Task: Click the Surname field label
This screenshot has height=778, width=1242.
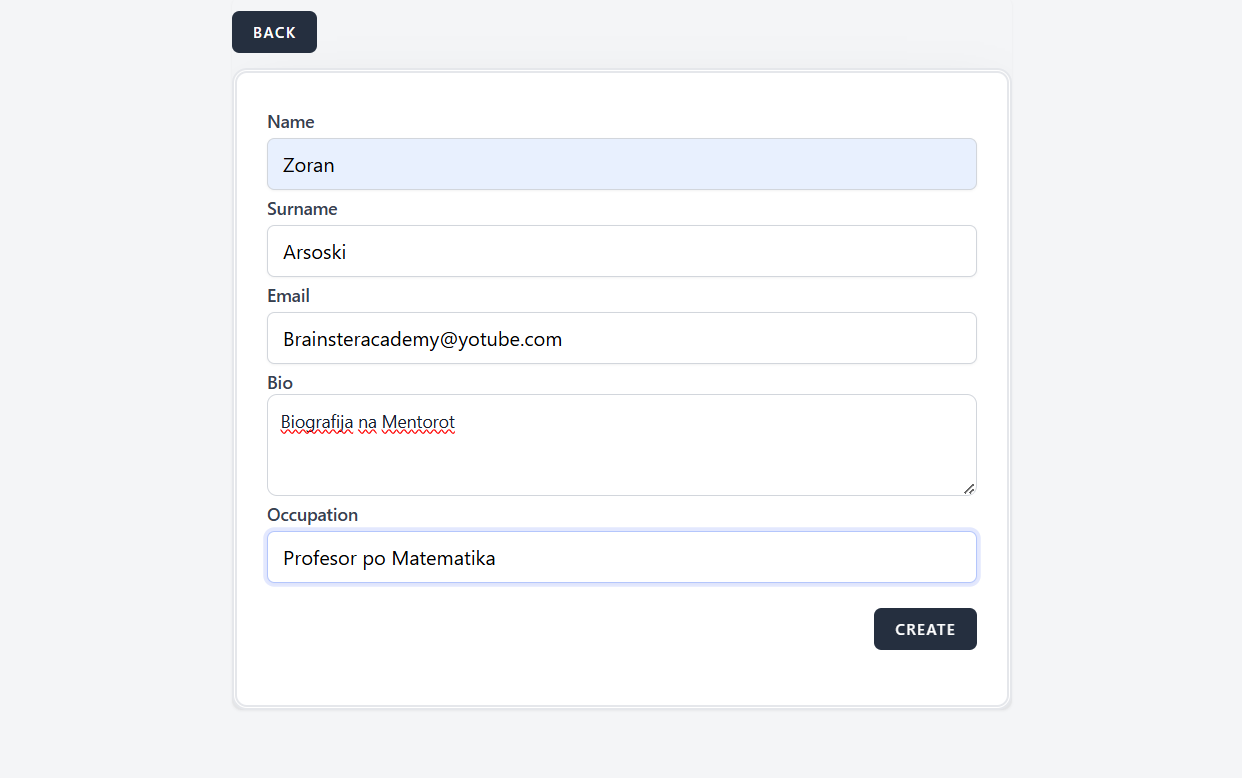Action: pyautogui.click(x=302, y=209)
